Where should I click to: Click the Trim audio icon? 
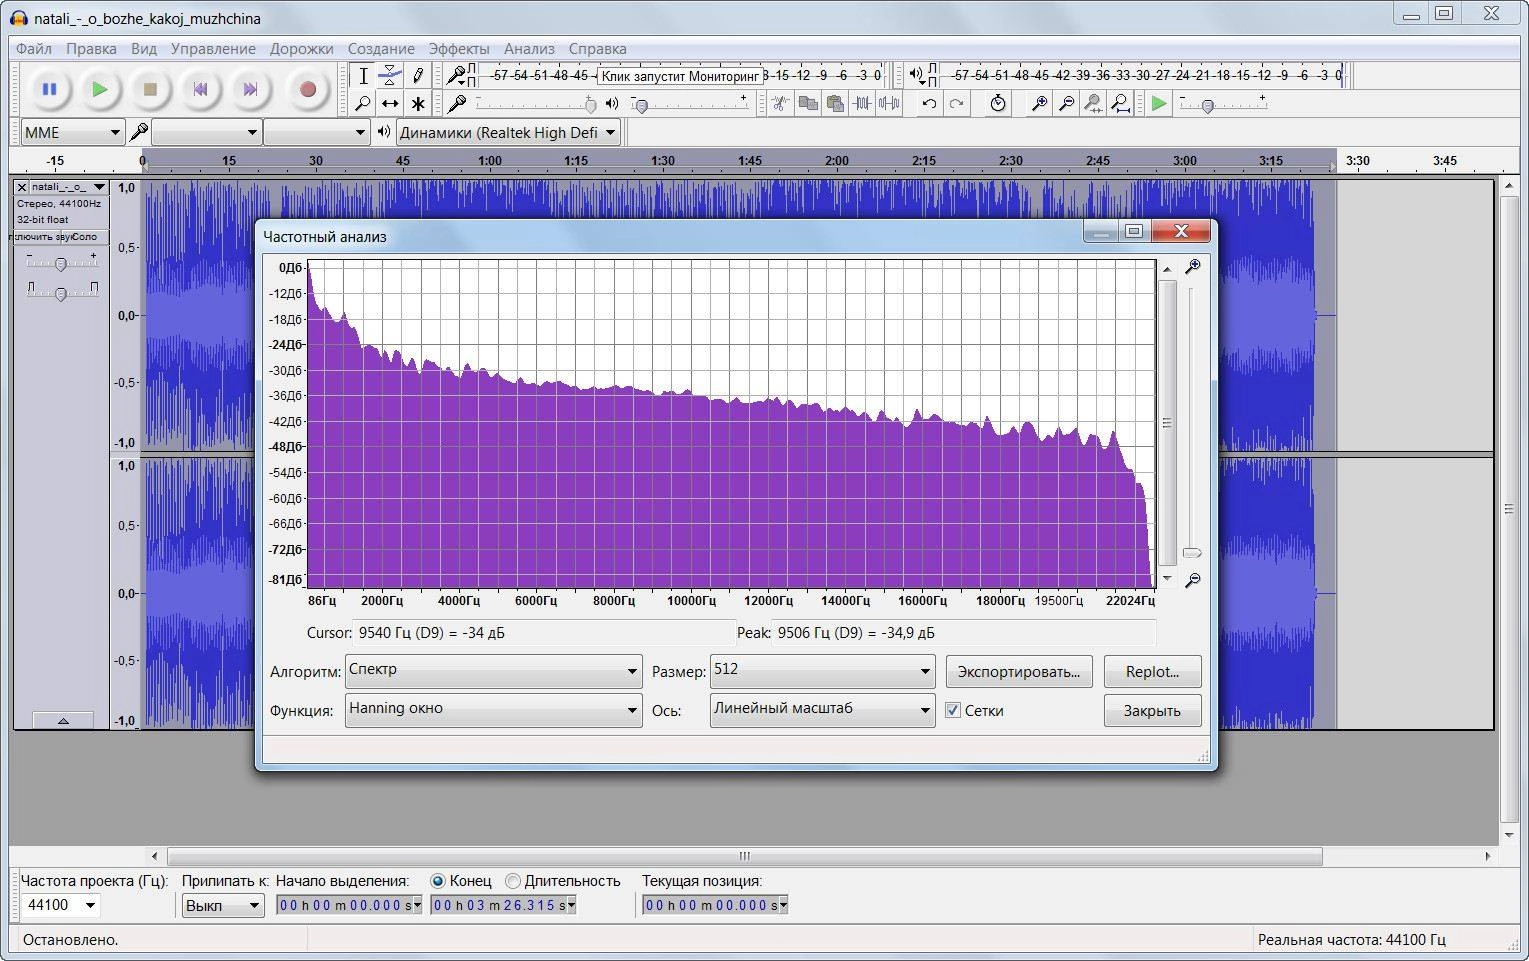tap(861, 103)
